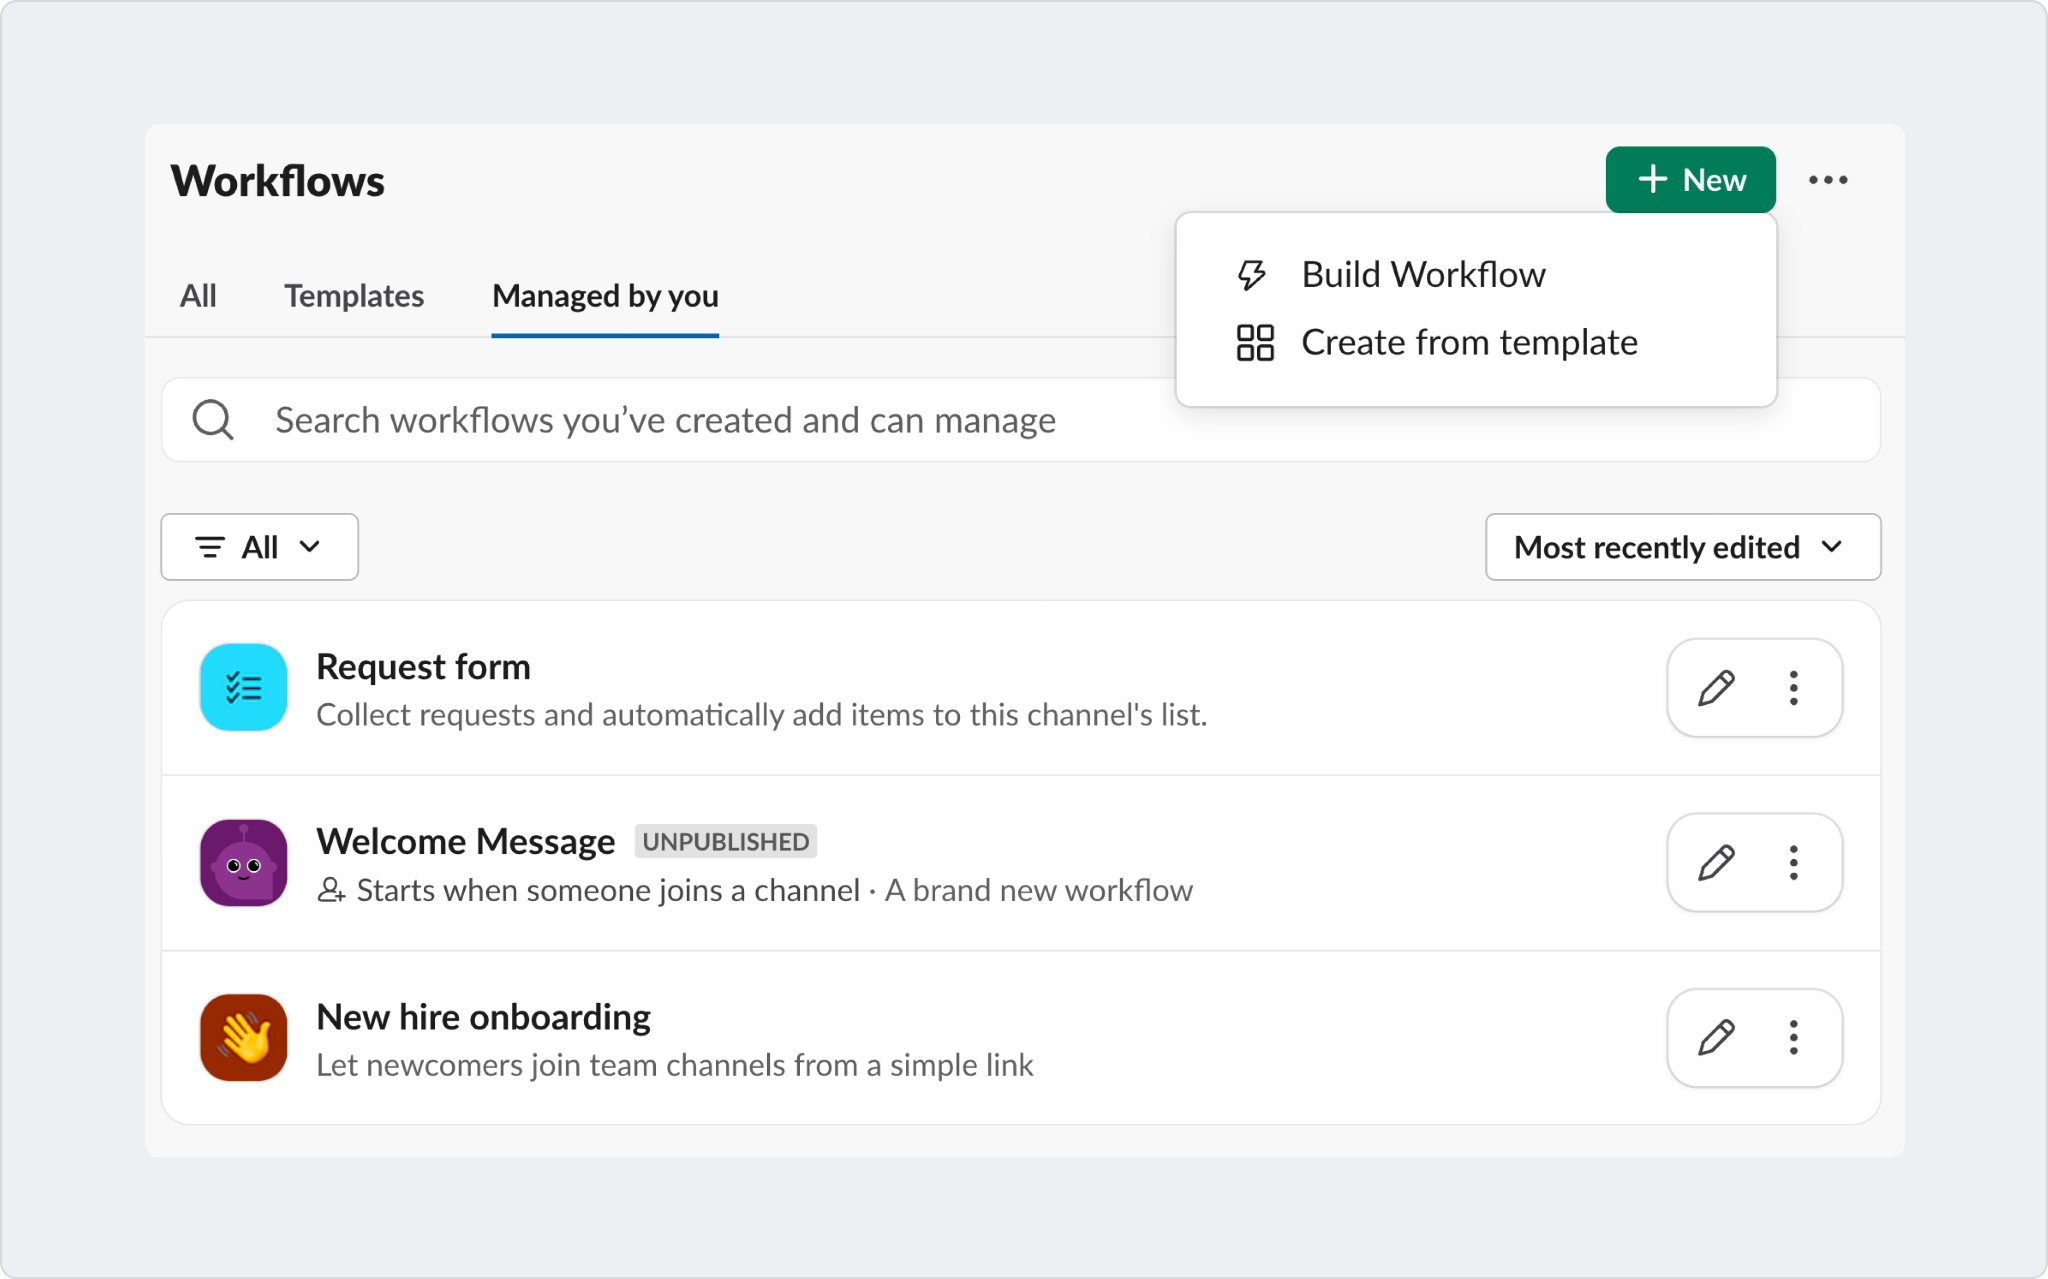Image resolution: width=2048 pixels, height=1279 pixels.
Task: Select Build Workflow menu option
Action: click(x=1423, y=275)
